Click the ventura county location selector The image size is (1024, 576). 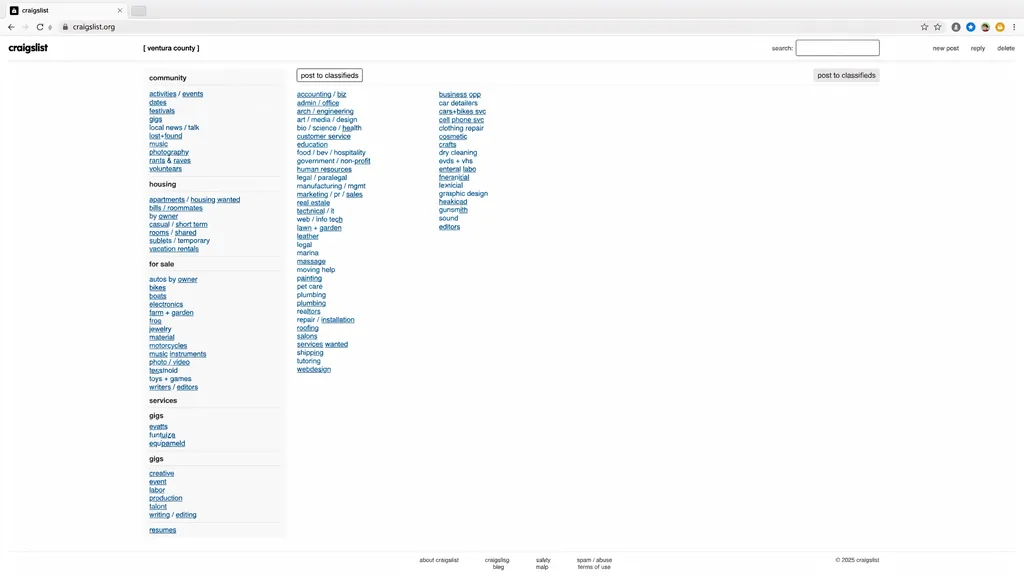(x=171, y=48)
